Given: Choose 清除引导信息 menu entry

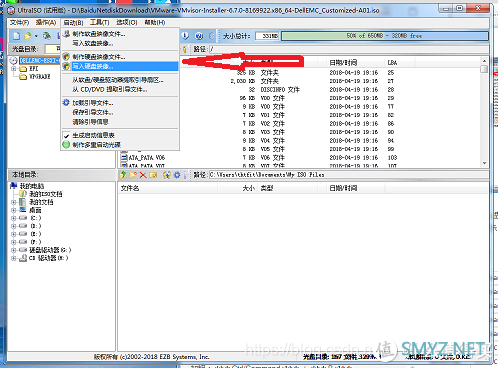Looking at the screenshot, I should [120, 122].
